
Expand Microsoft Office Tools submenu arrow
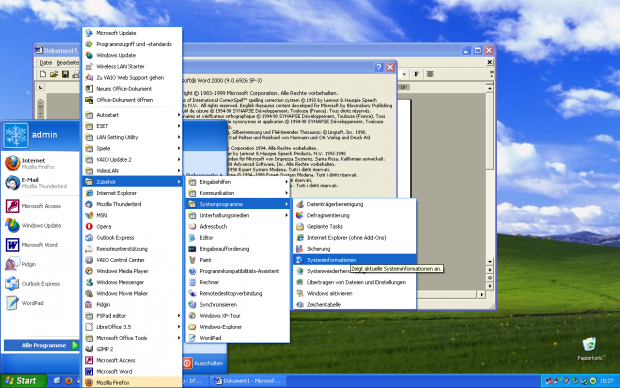[x=179, y=338]
